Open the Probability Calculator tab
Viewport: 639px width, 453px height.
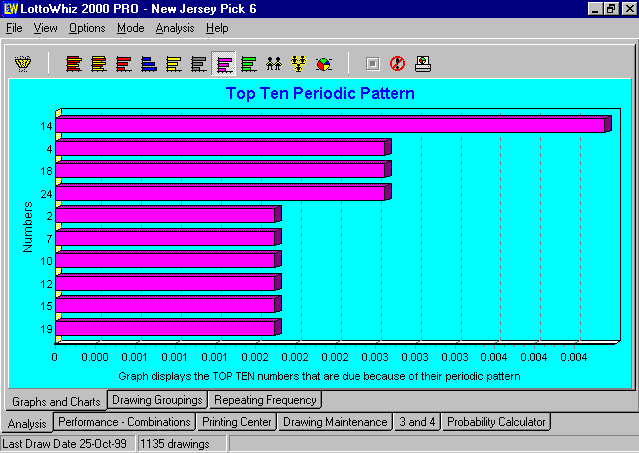tap(496, 422)
